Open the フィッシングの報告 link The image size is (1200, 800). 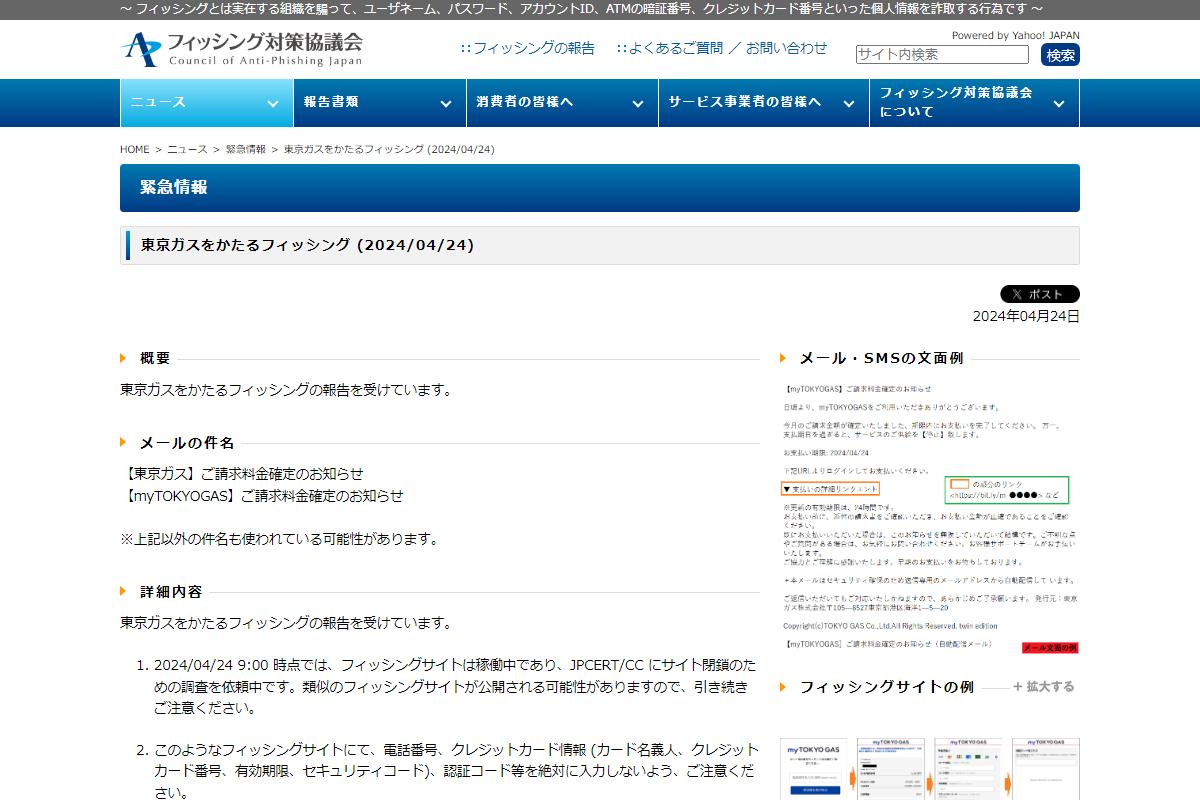[x=533, y=48]
